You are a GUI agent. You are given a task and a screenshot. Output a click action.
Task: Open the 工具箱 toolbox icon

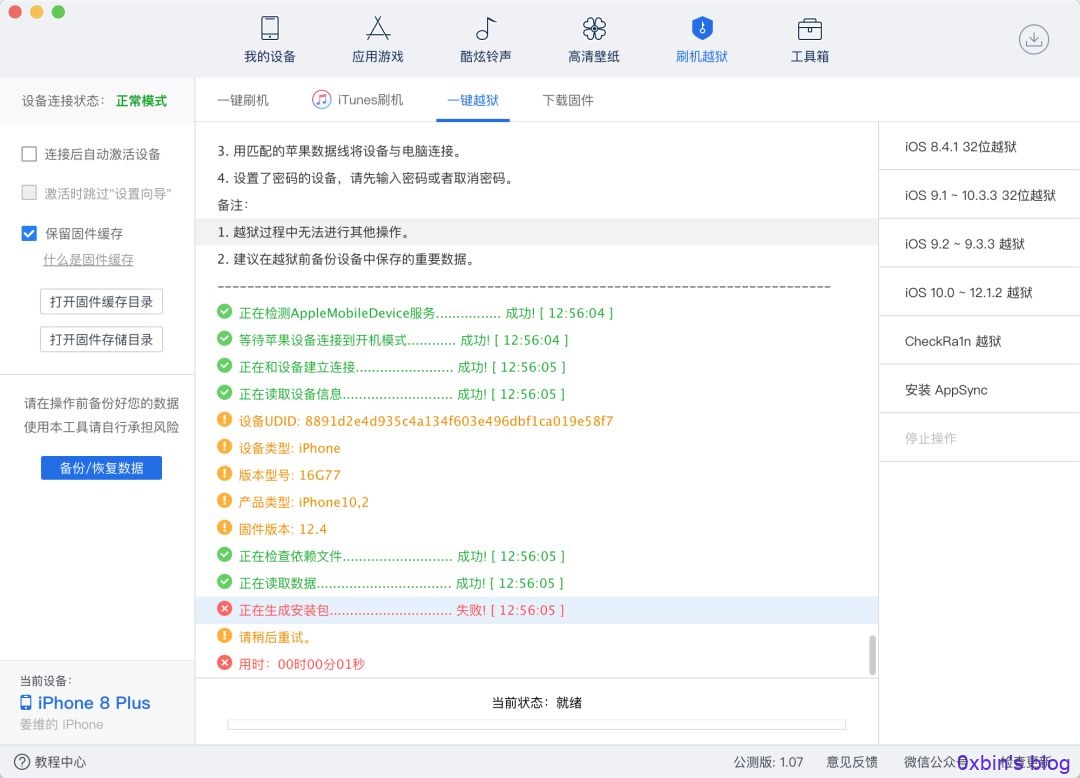click(809, 29)
